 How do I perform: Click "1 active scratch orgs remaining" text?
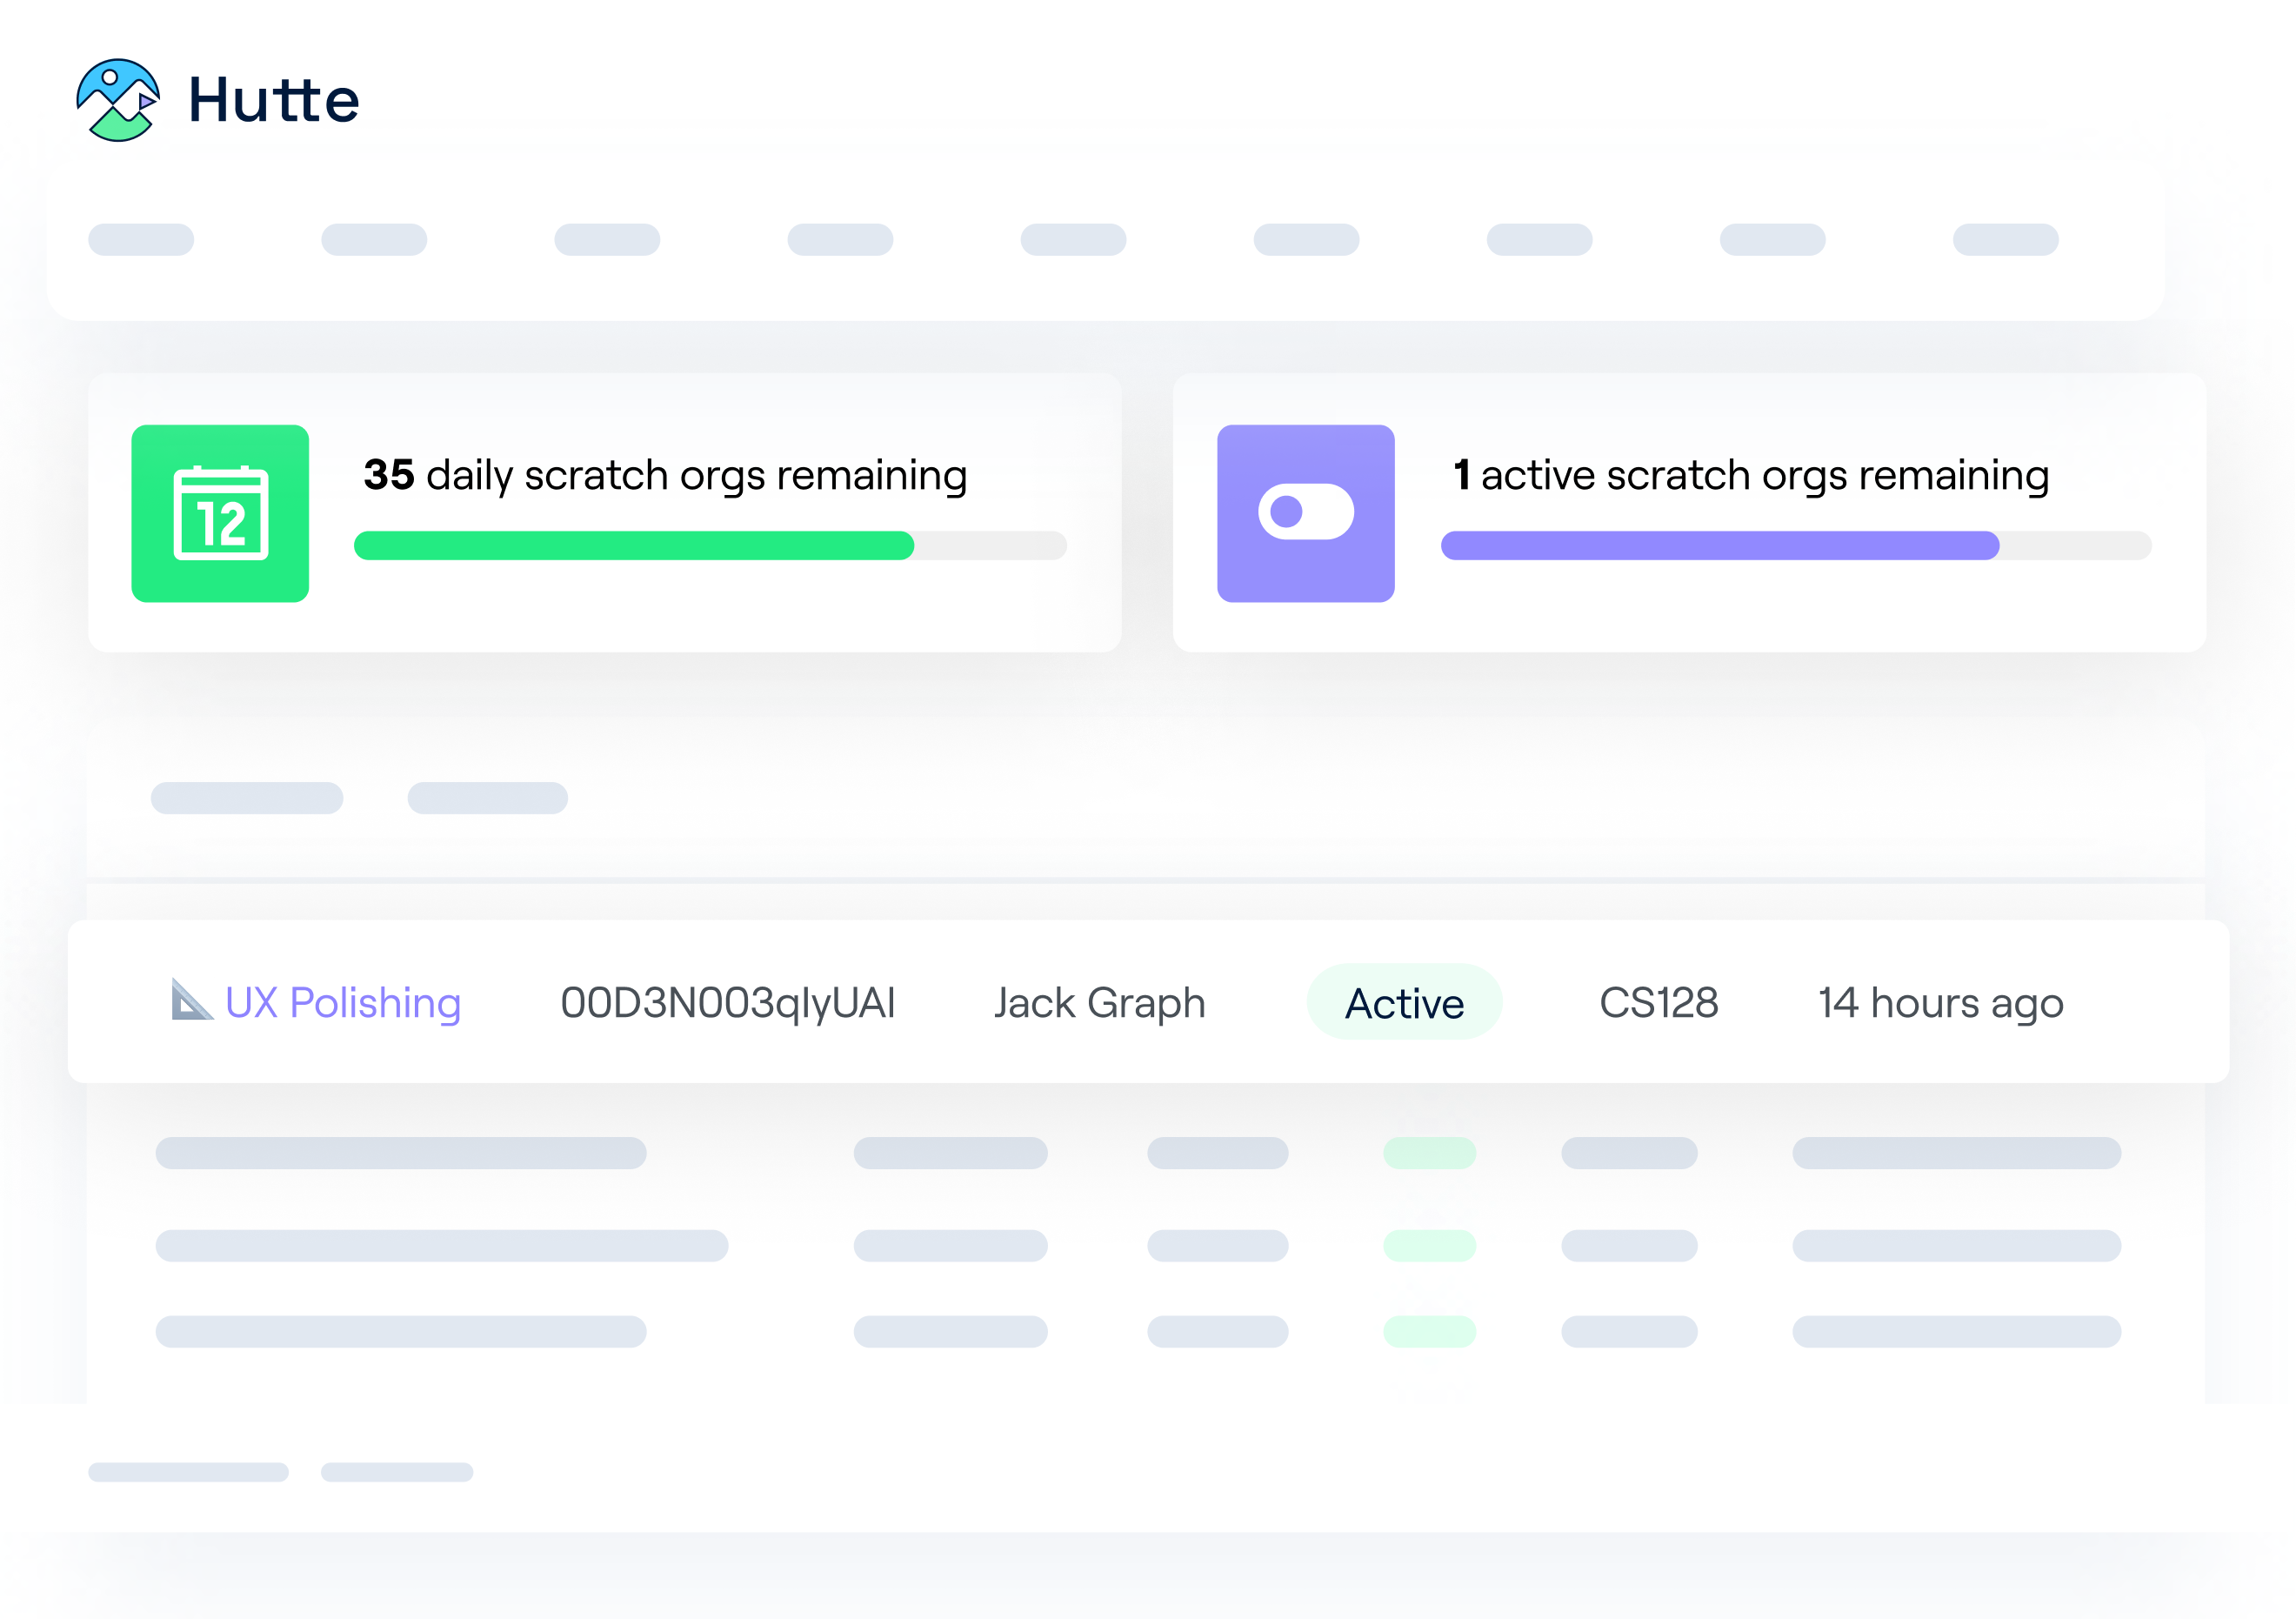1750,475
